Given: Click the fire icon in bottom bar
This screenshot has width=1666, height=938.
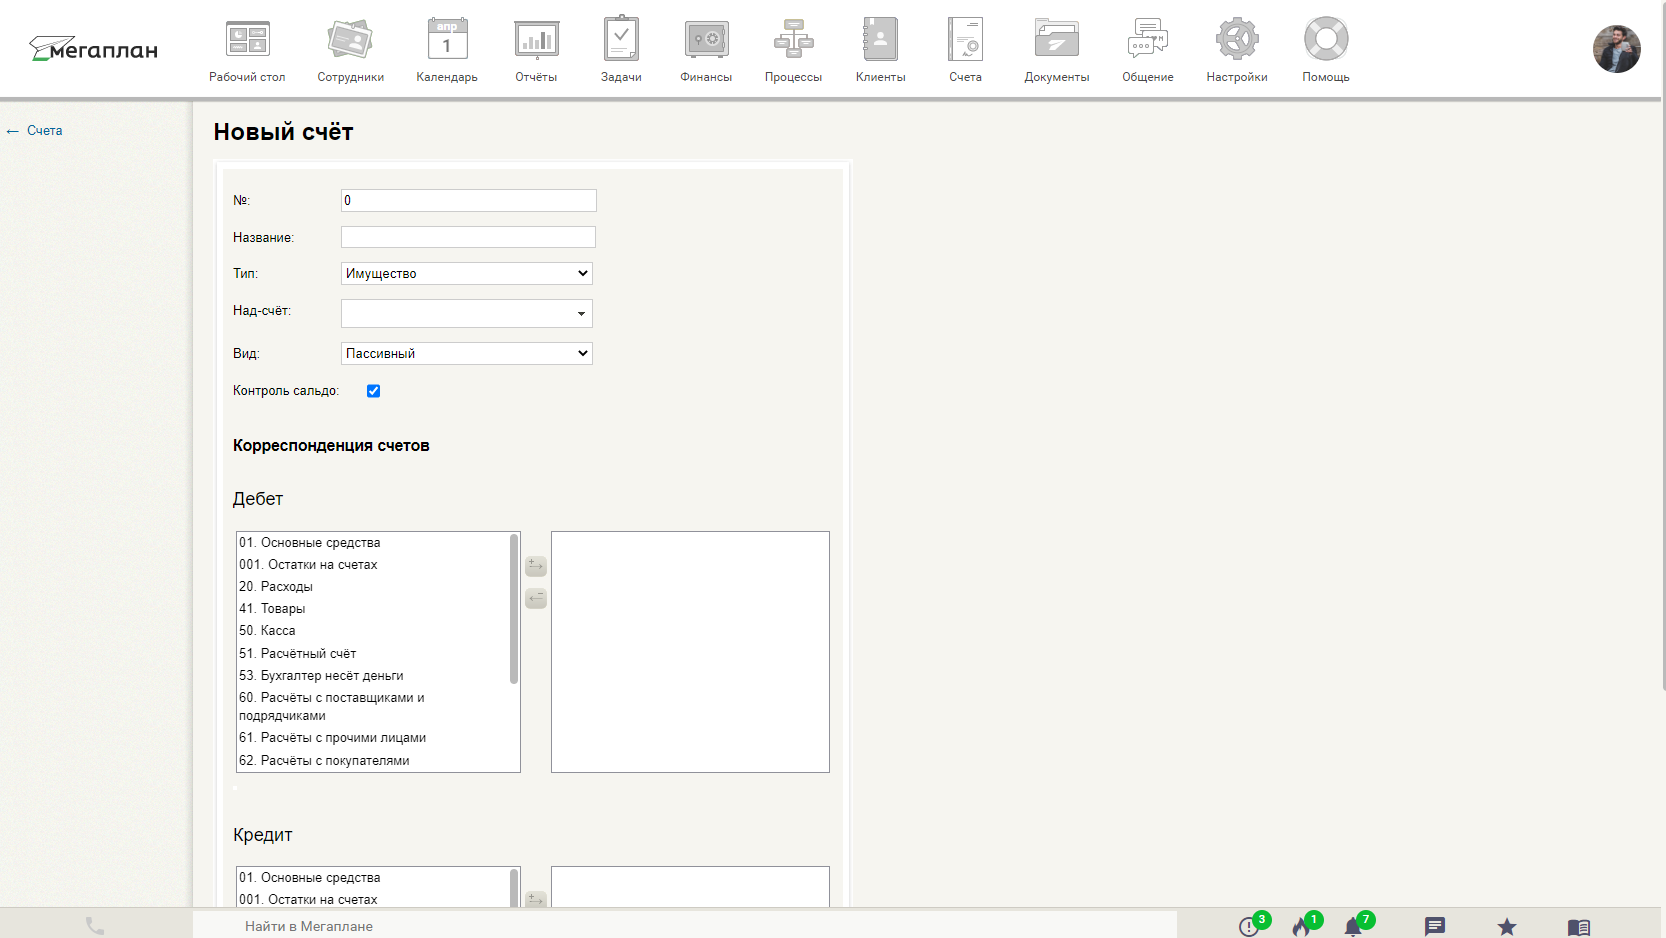Looking at the screenshot, I should coord(1301,926).
